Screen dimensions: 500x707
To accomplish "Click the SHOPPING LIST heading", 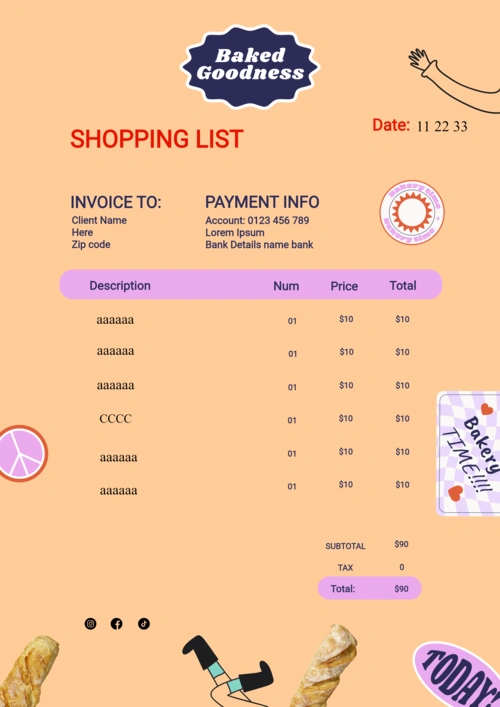I will coord(157,139).
